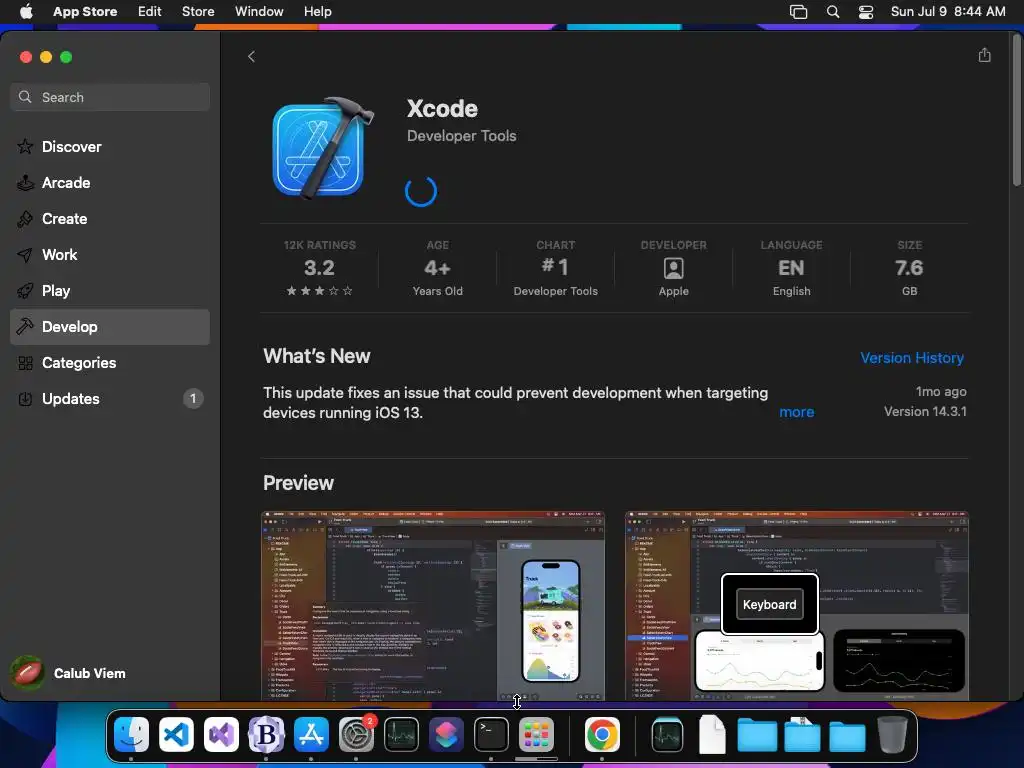
Task: Select Develop in the sidebar
Action: pos(110,327)
